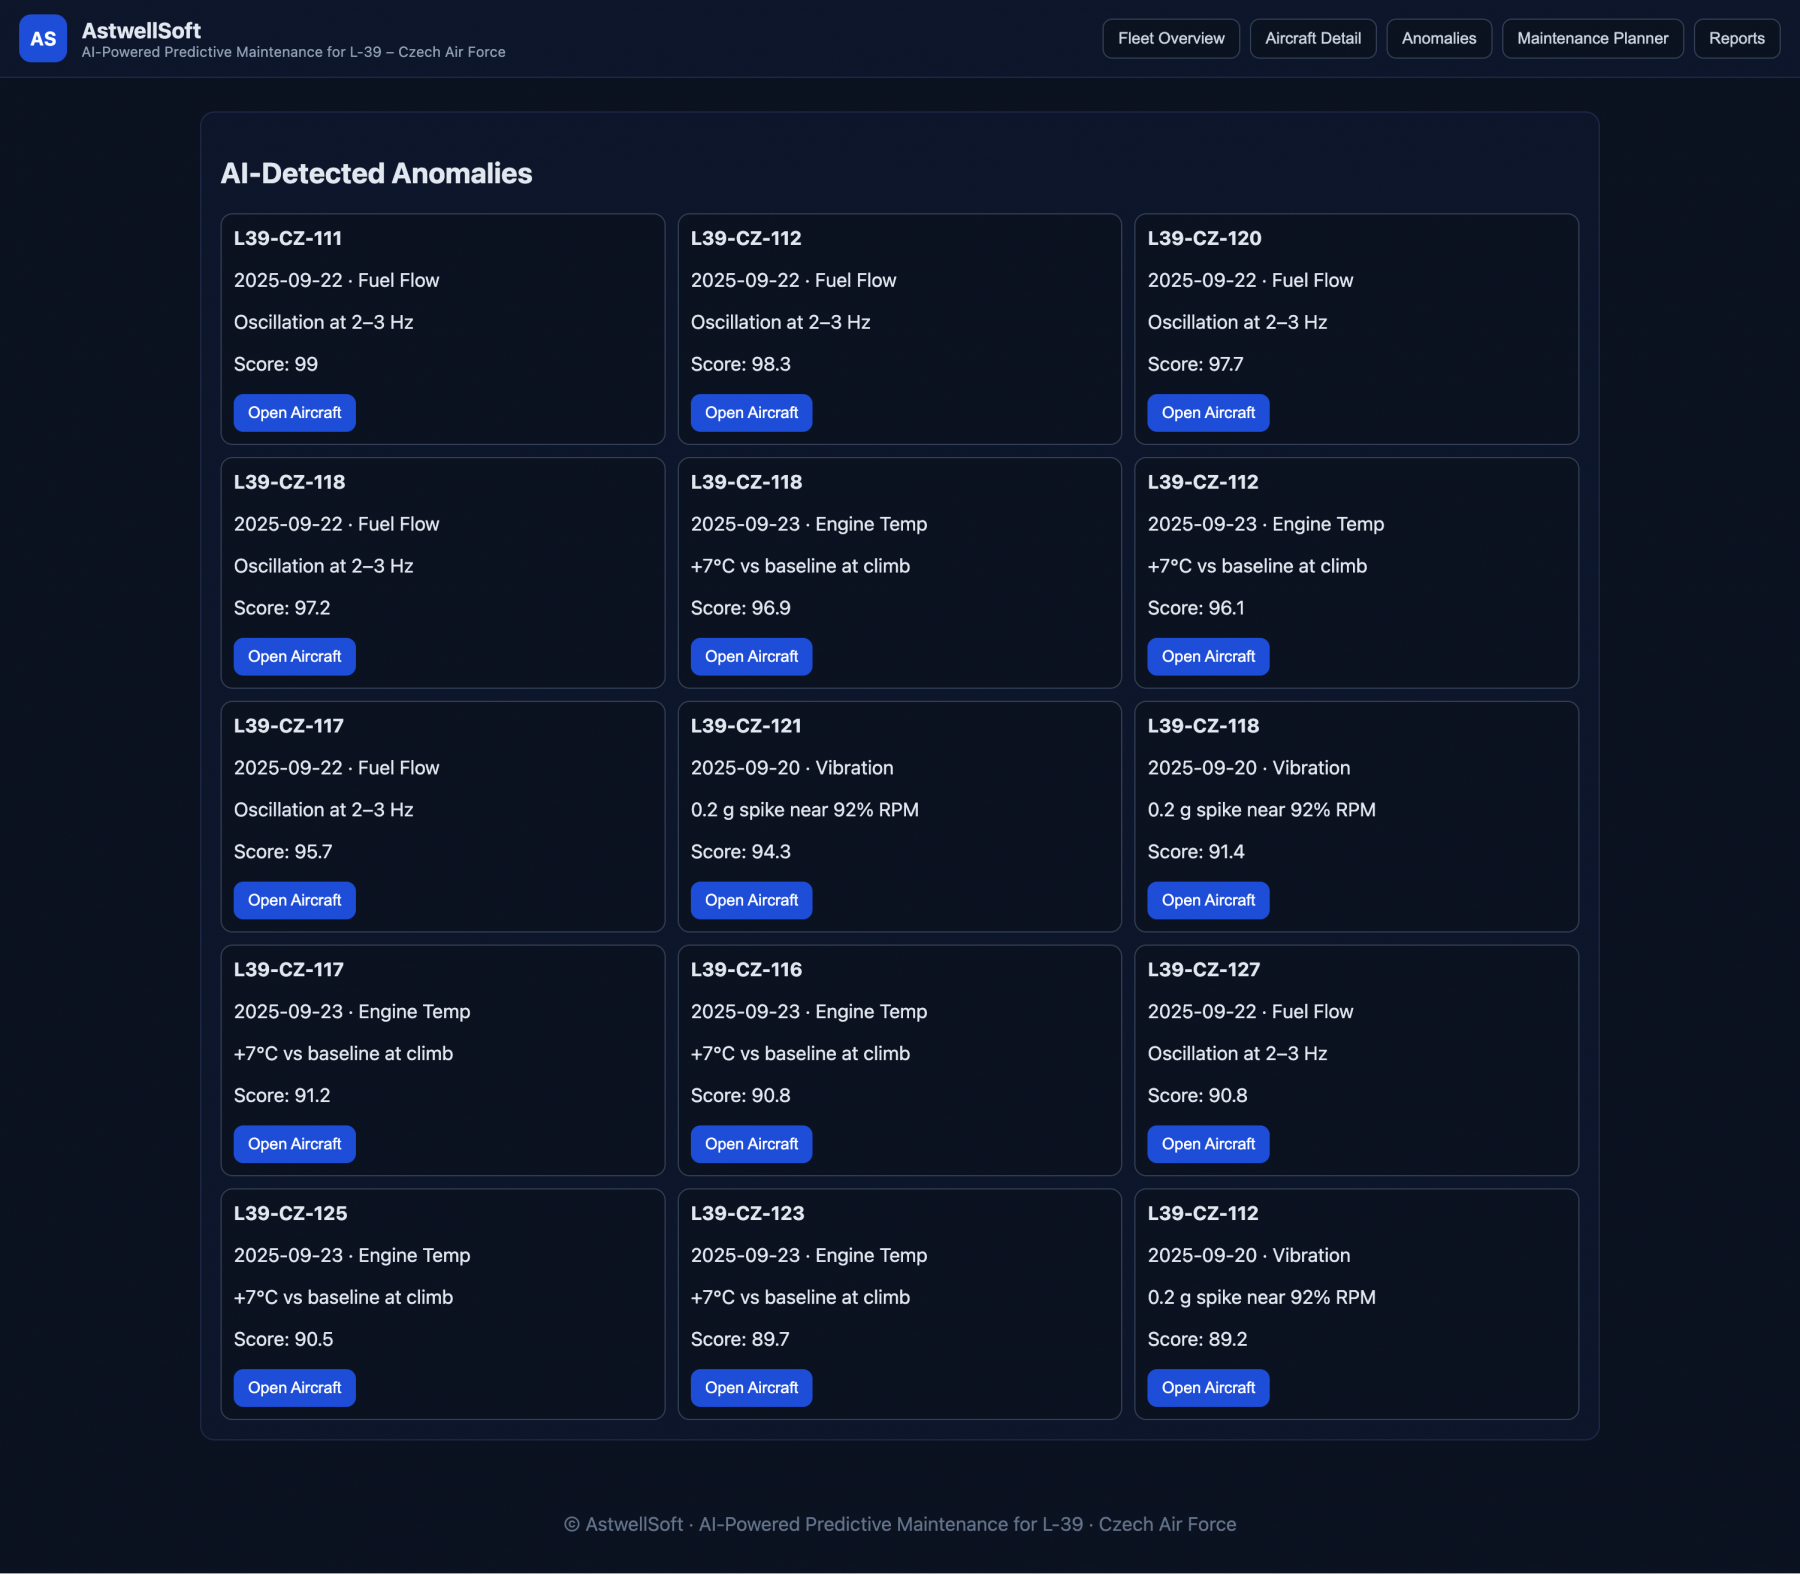This screenshot has width=1800, height=1574.
Task: Switch to Maintenance Planner
Action: click(1592, 39)
